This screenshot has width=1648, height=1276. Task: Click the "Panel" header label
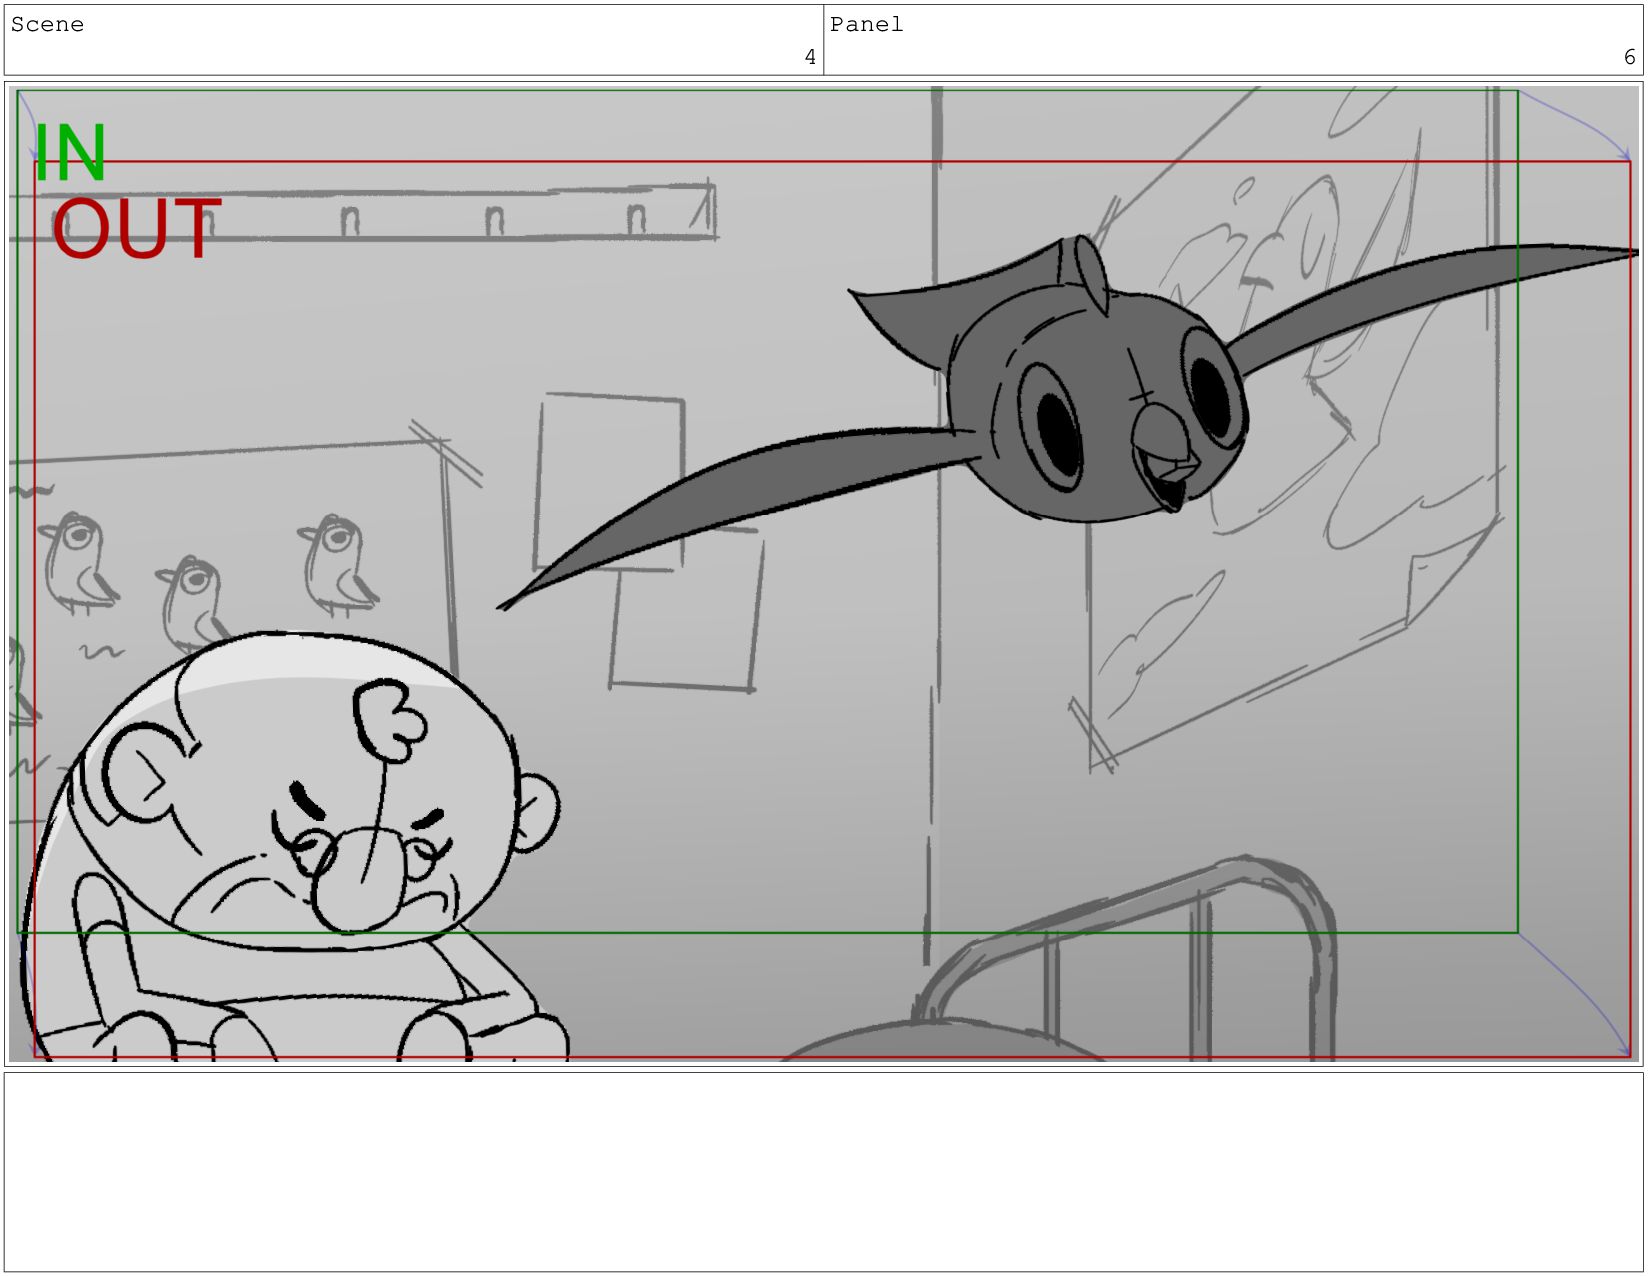866,24
